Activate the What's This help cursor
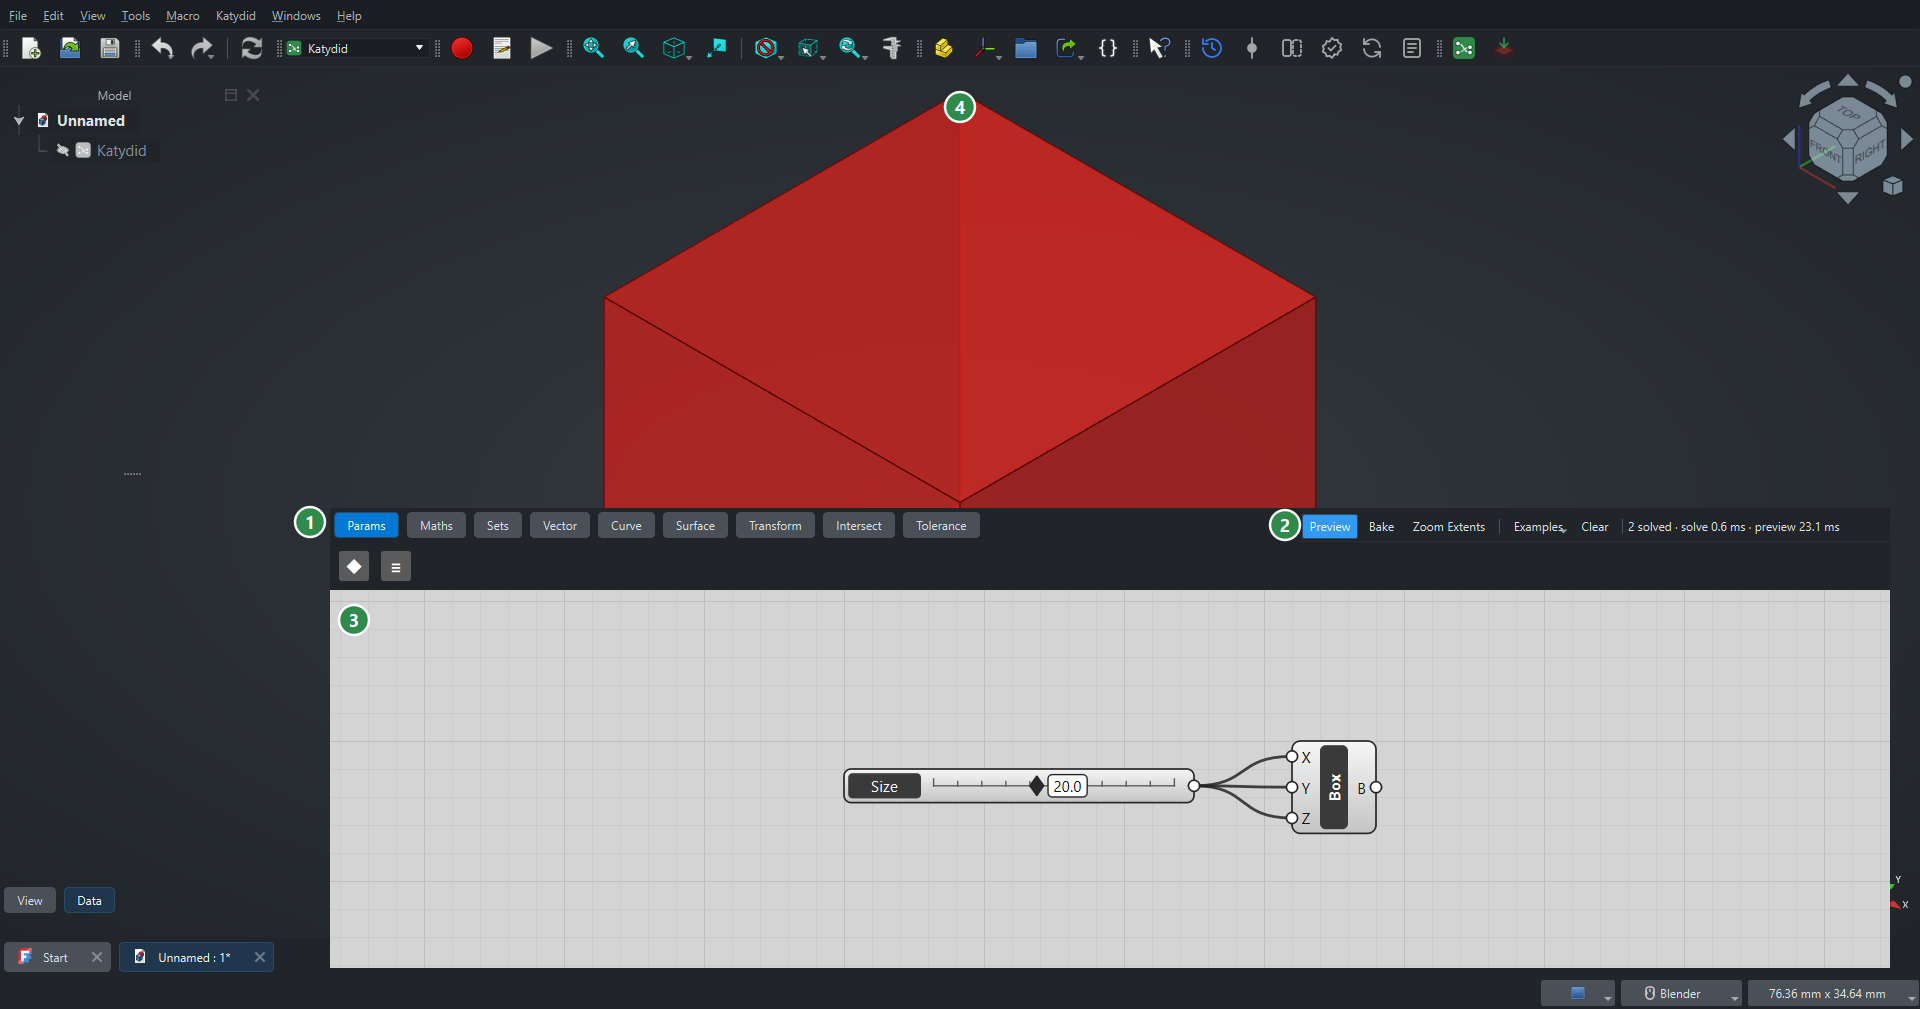This screenshot has width=1920, height=1009. pos(1159,48)
